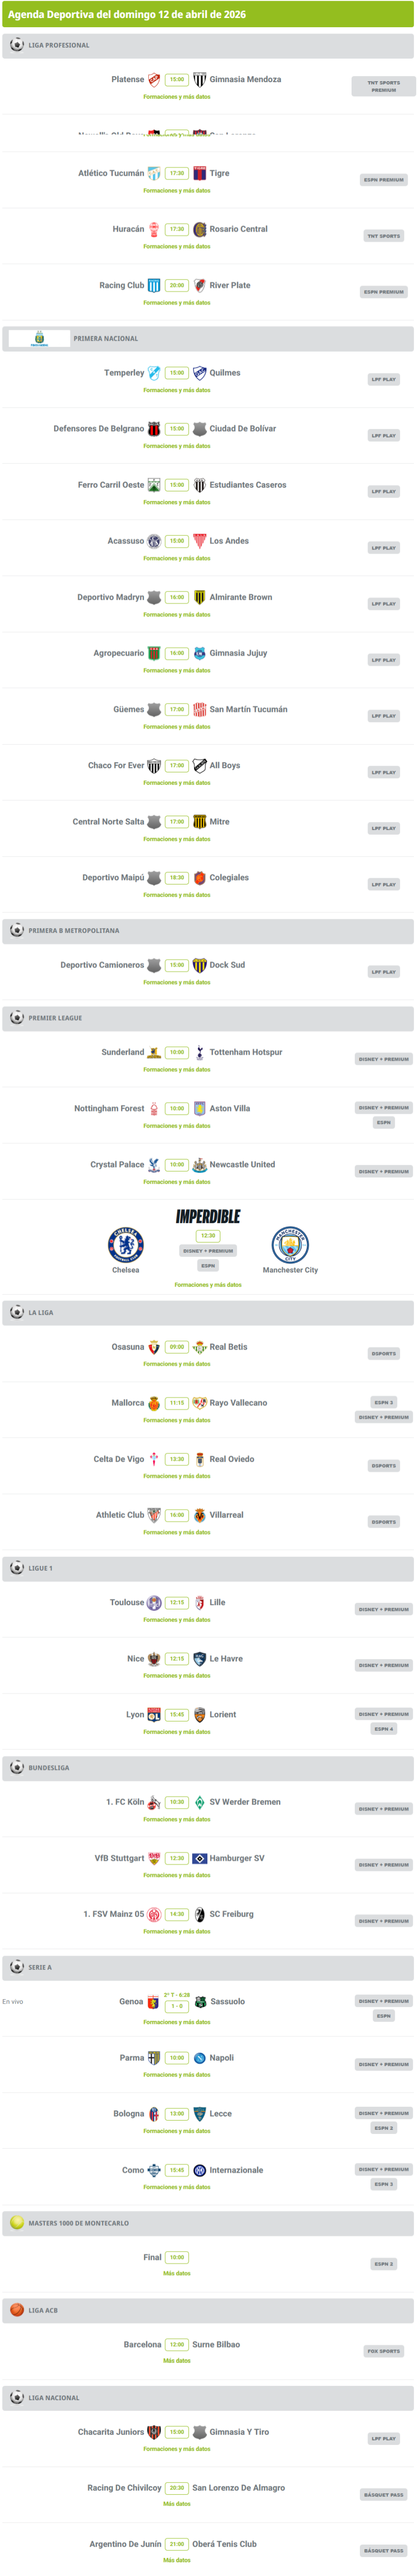Click the 'Más datos' link under Barcelona match

[x=176, y=2361]
